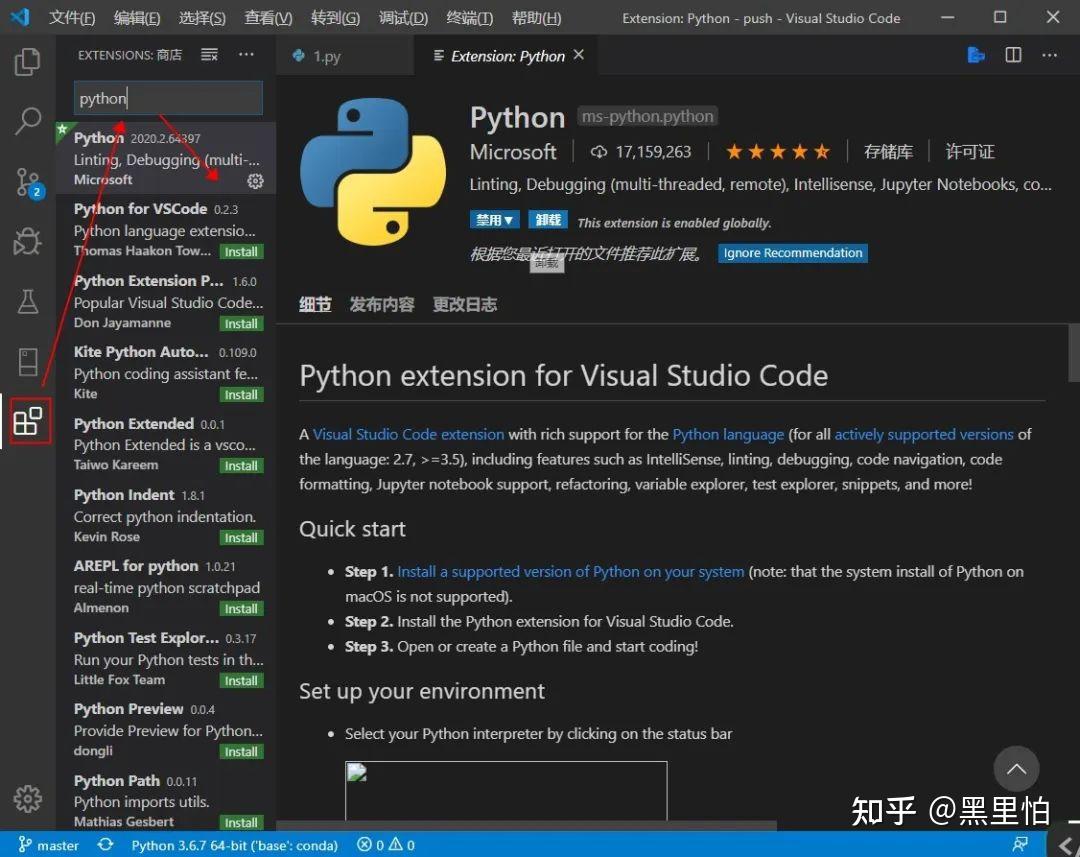The height and width of the screenshot is (857, 1080).
Task: Open the 选择(S) menu
Action: pos(202,17)
